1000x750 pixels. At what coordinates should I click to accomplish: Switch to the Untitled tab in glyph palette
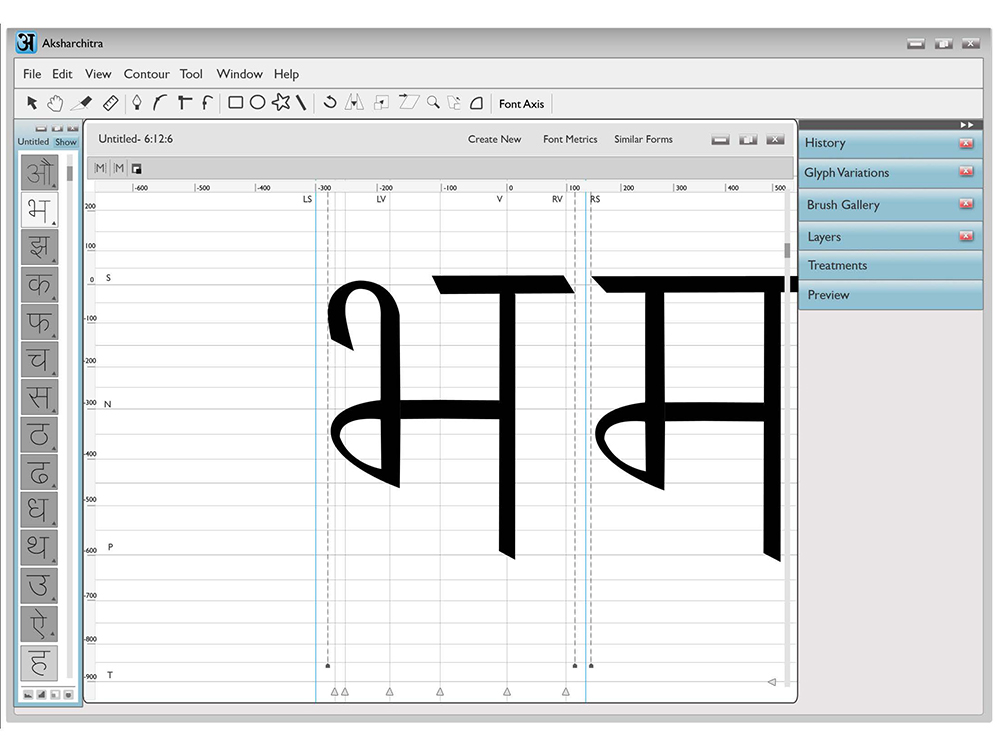tap(33, 142)
